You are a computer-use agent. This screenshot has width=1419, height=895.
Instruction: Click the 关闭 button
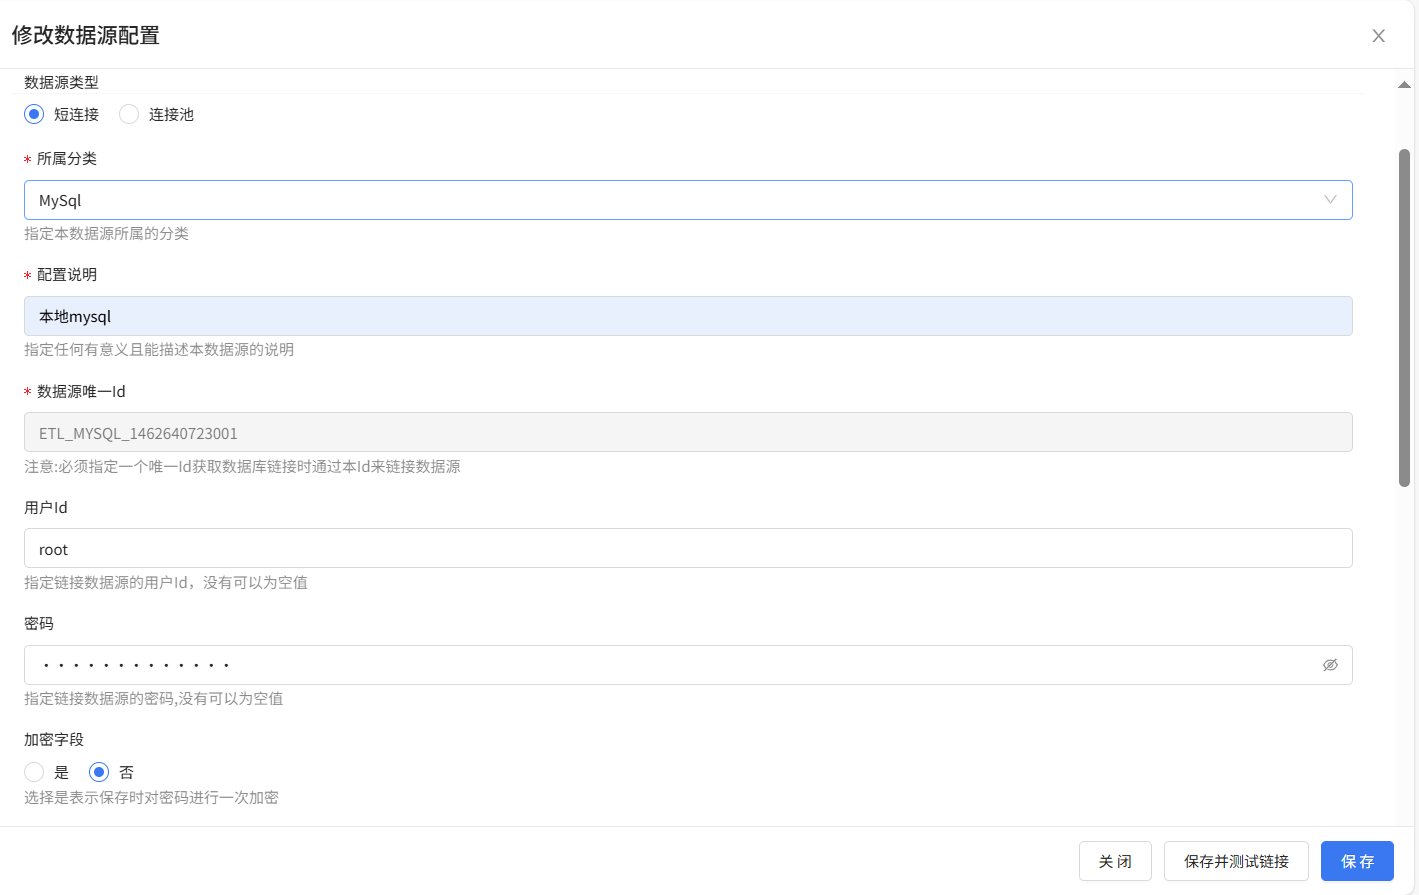coord(1115,861)
